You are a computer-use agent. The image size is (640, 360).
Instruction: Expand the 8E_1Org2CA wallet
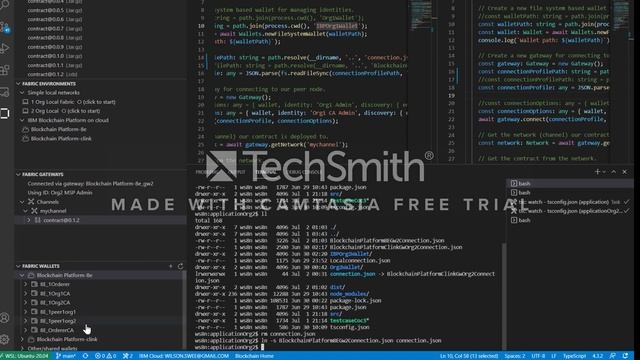pos(25,302)
